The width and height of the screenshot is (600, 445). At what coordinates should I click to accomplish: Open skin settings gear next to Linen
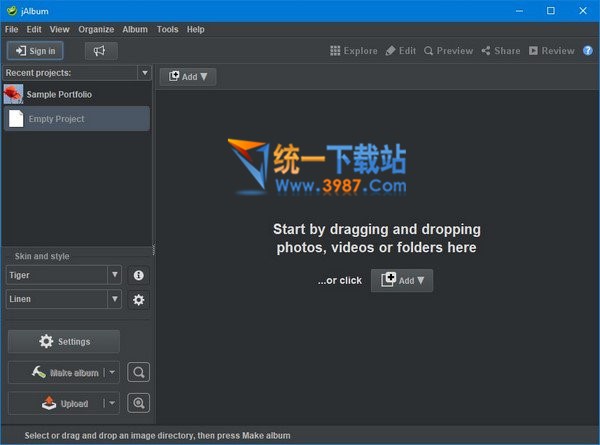[139, 300]
